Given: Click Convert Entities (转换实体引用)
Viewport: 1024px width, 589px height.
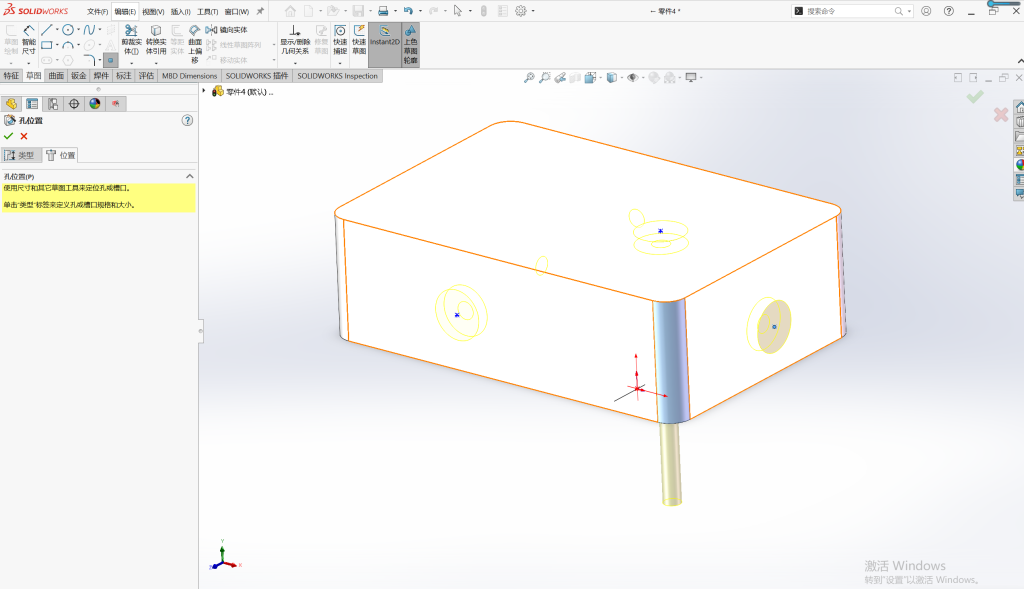Looking at the screenshot, I should [x=155, y=40].
